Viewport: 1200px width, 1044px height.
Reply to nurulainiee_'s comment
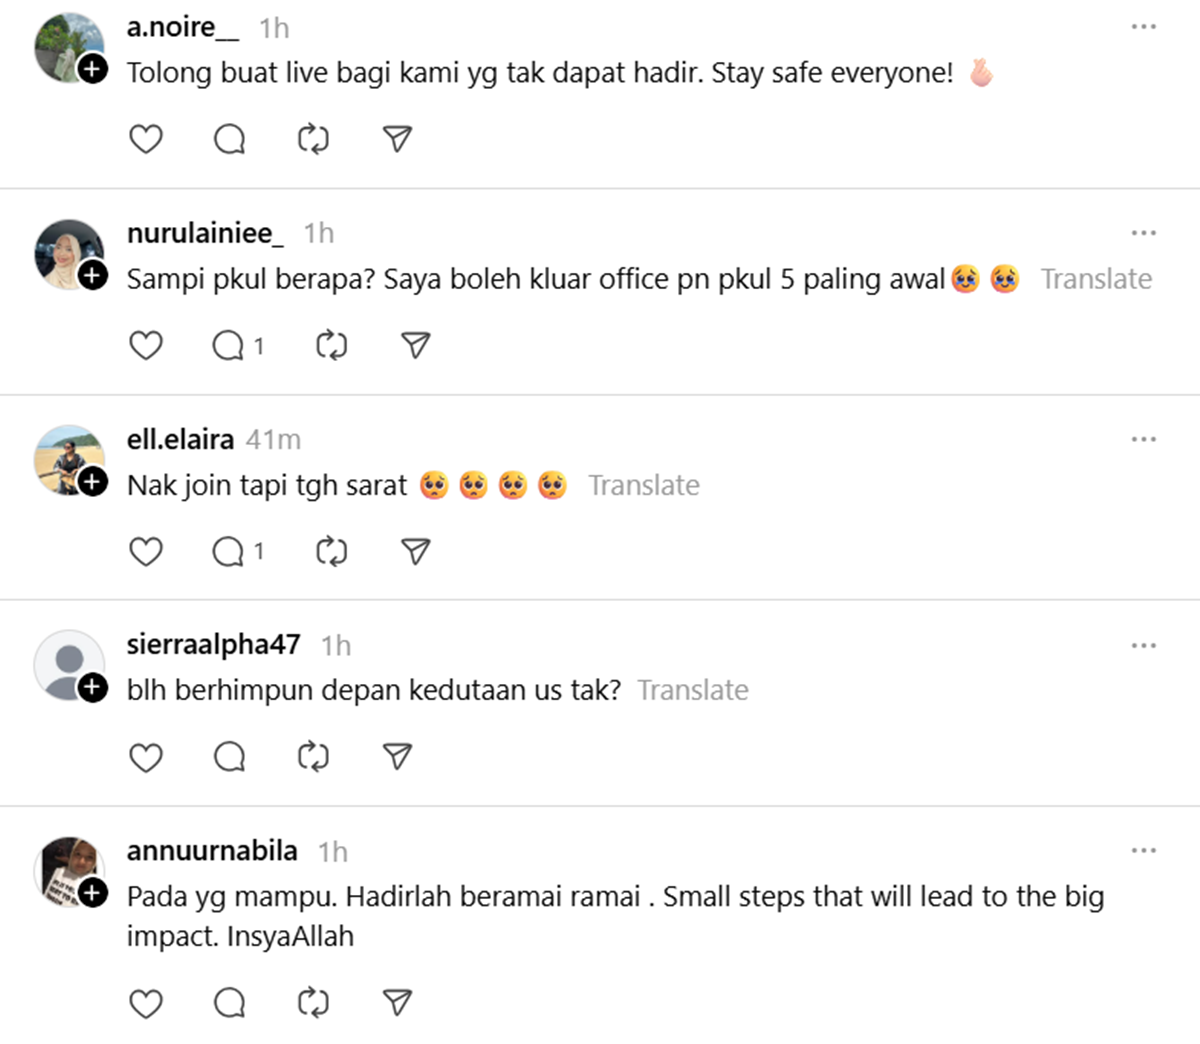tap(229, 346)
